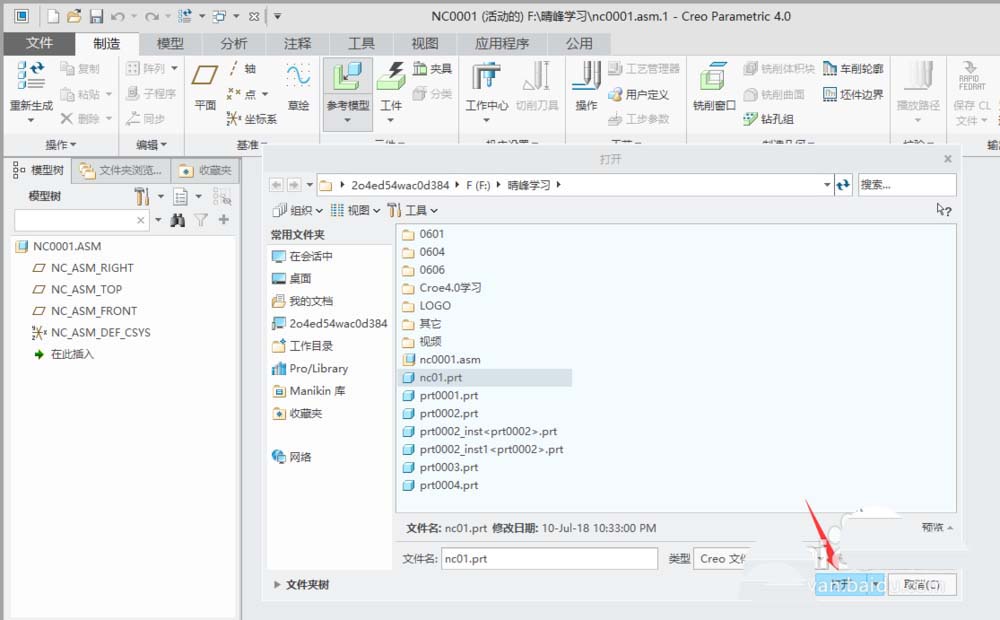
Task: Click the File name input field
Action: click(549, 559)
